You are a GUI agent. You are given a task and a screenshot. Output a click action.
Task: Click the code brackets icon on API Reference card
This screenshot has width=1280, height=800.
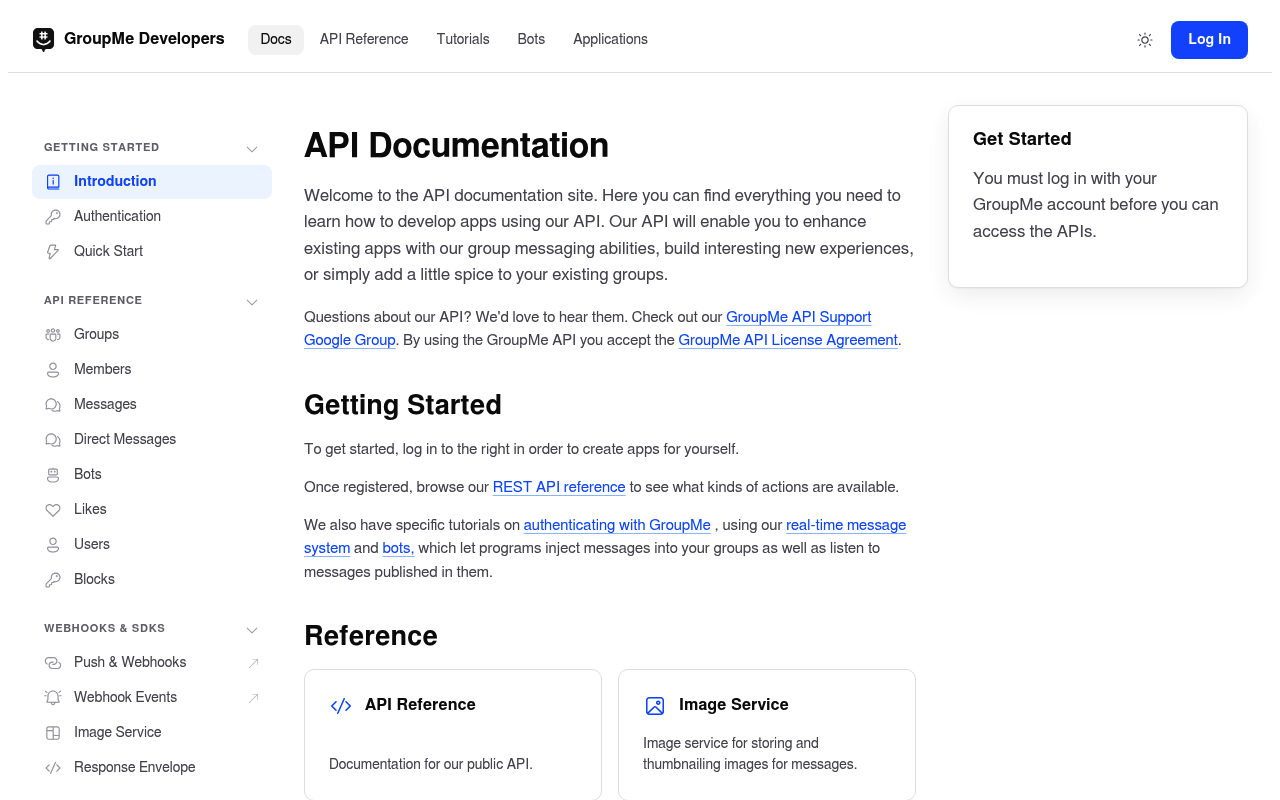point(341,706)
